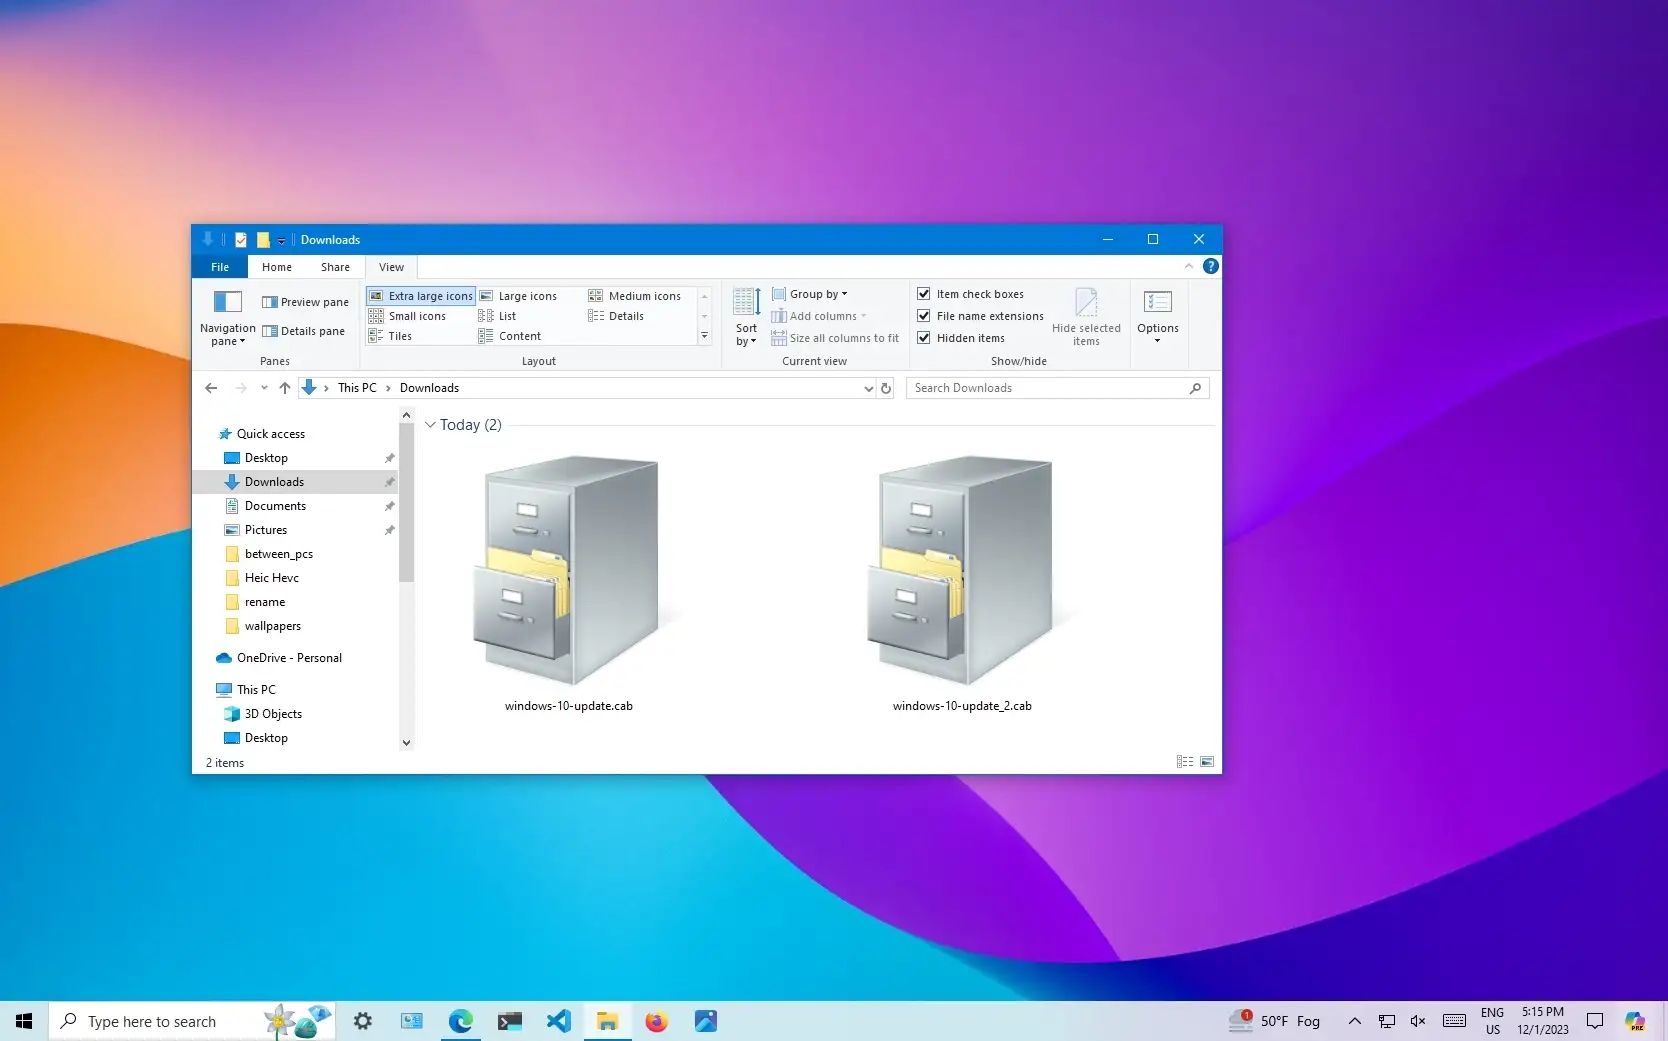Uncheck the Hidden items checkbox
Screen dimensions: 1668x1041
[923, 337]
